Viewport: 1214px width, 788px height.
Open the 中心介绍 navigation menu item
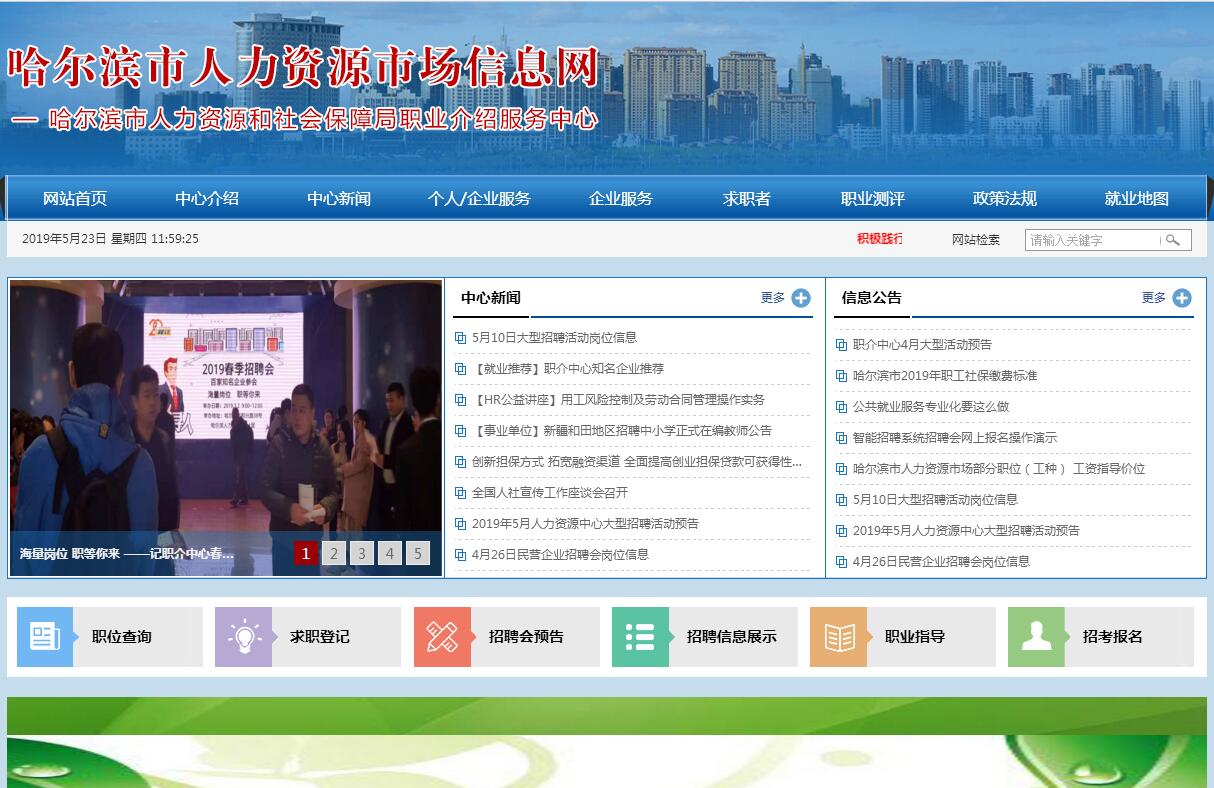coord(207,199)
